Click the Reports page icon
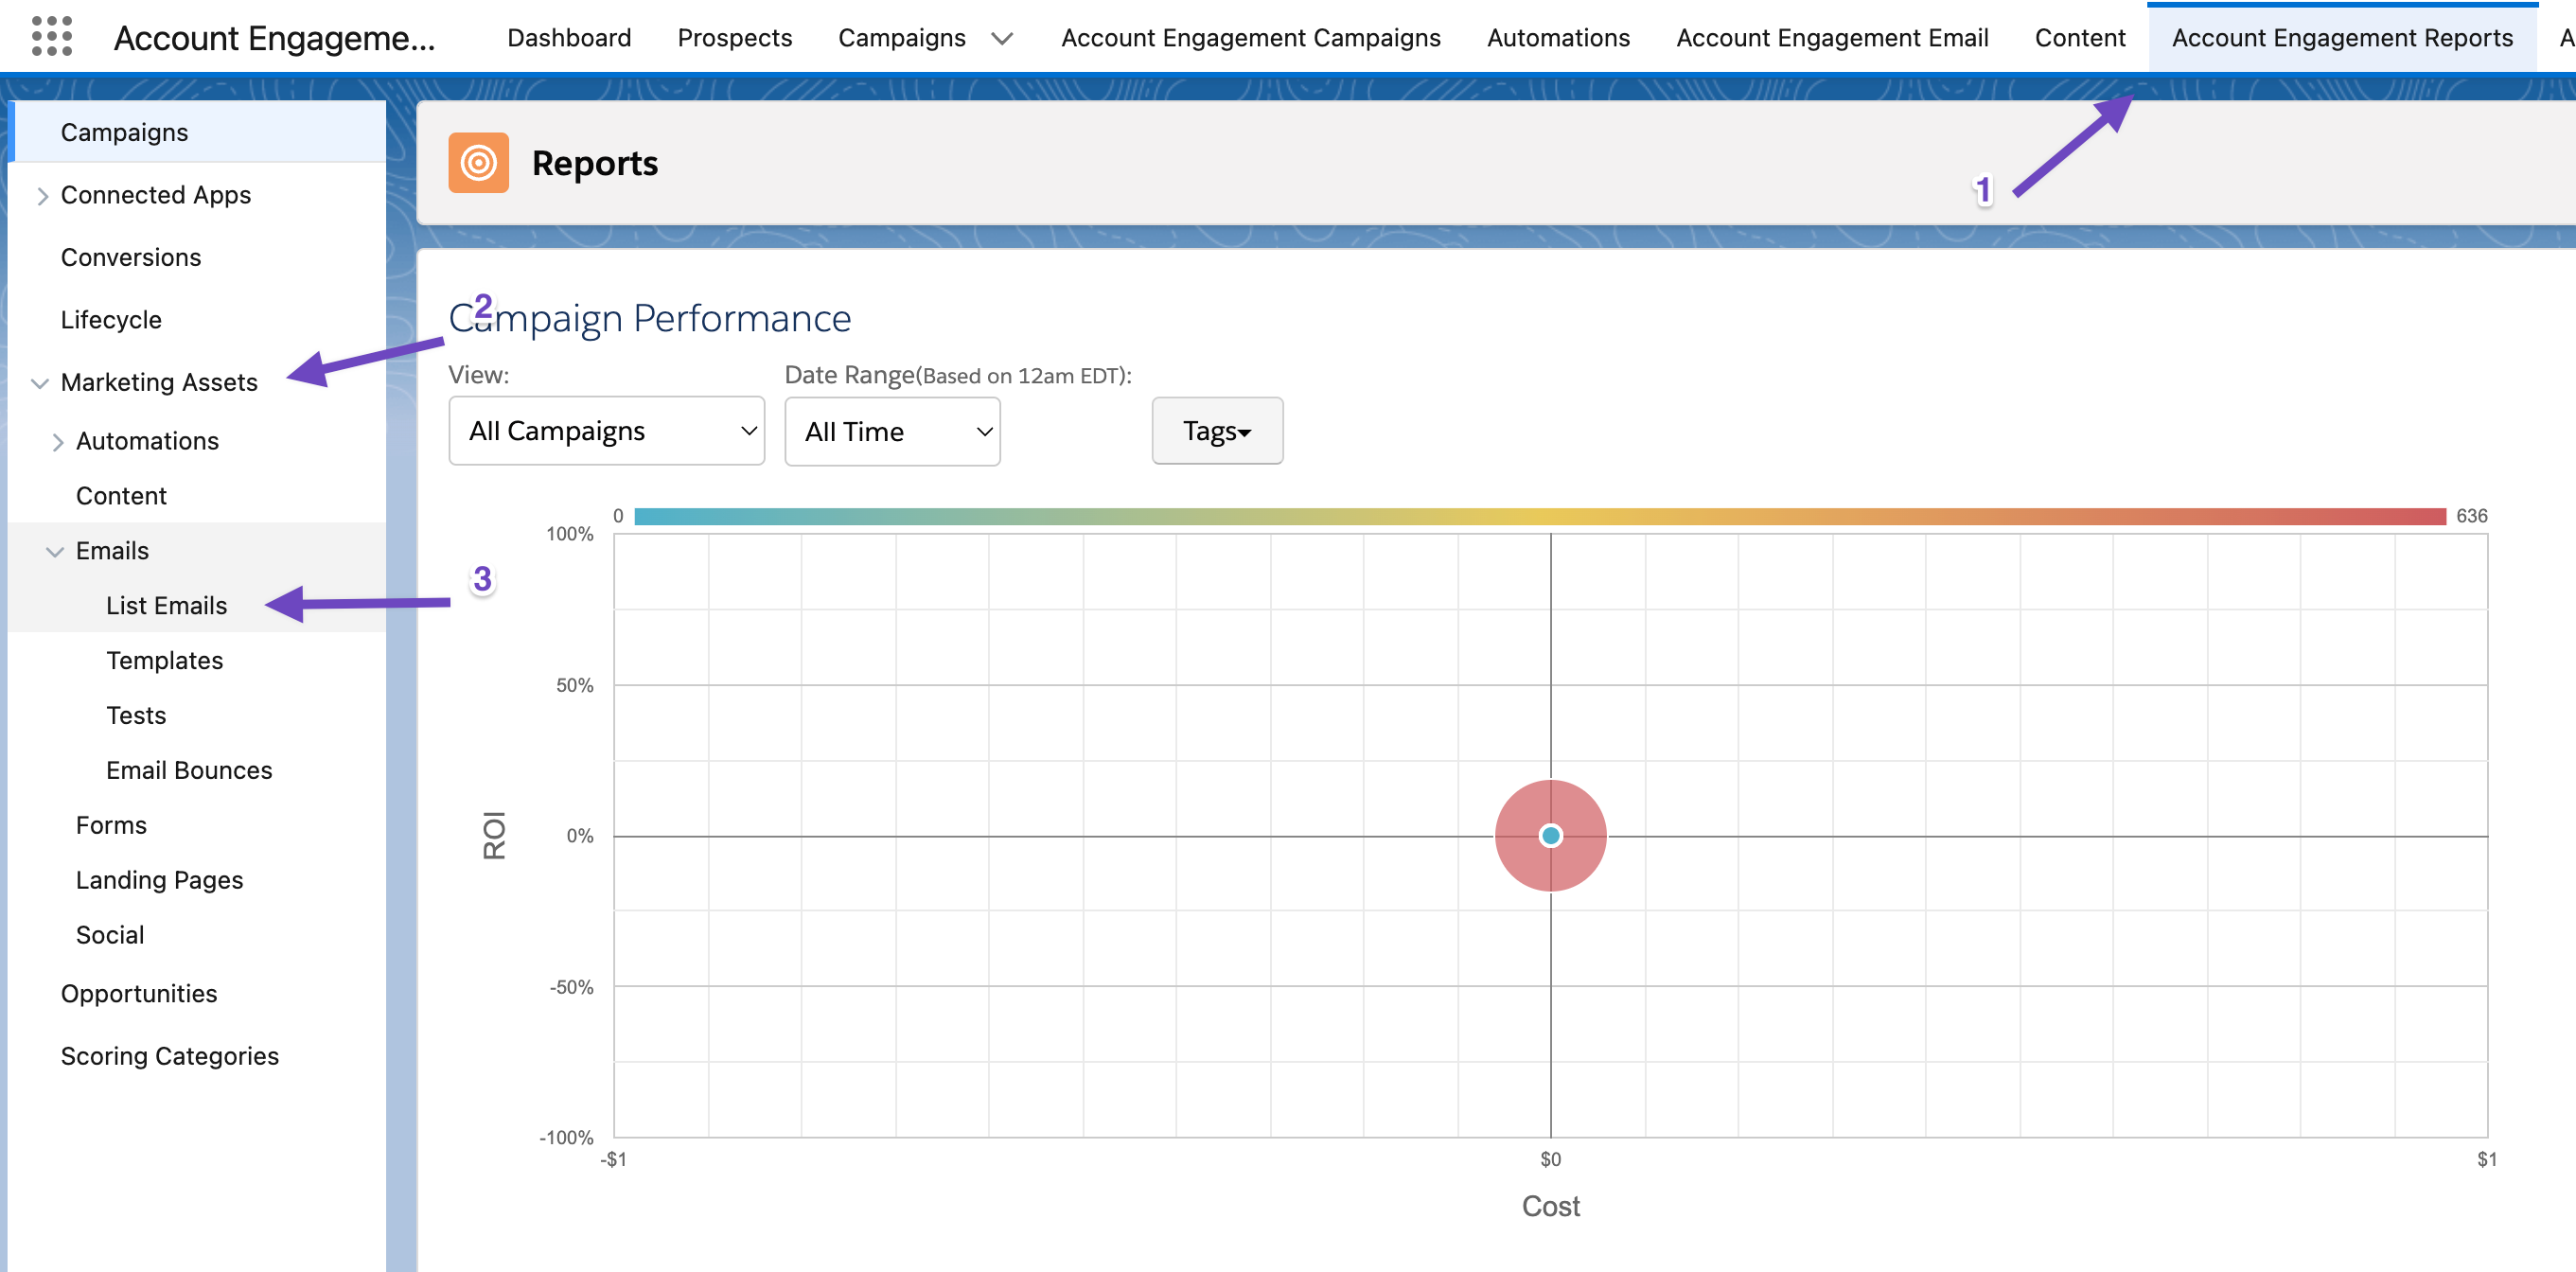This screenshot has width=2576, height=1272. tap(478, 161)
